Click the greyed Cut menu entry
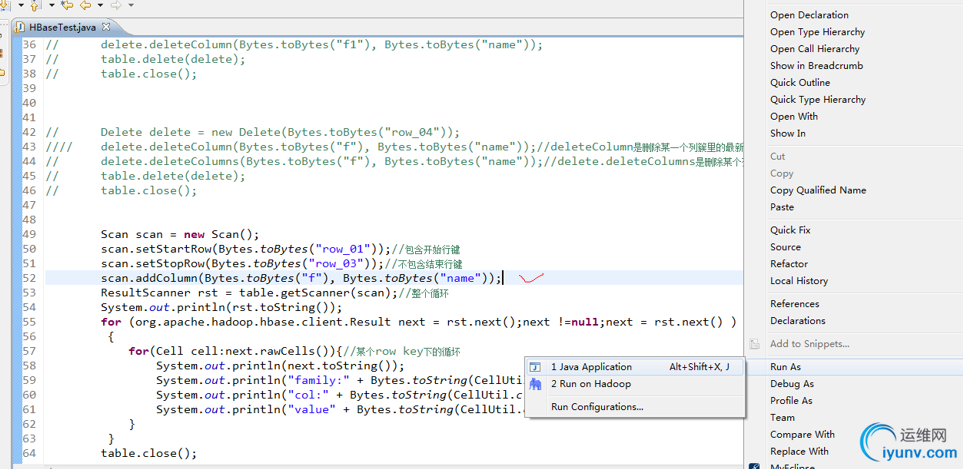 [778, 157]
